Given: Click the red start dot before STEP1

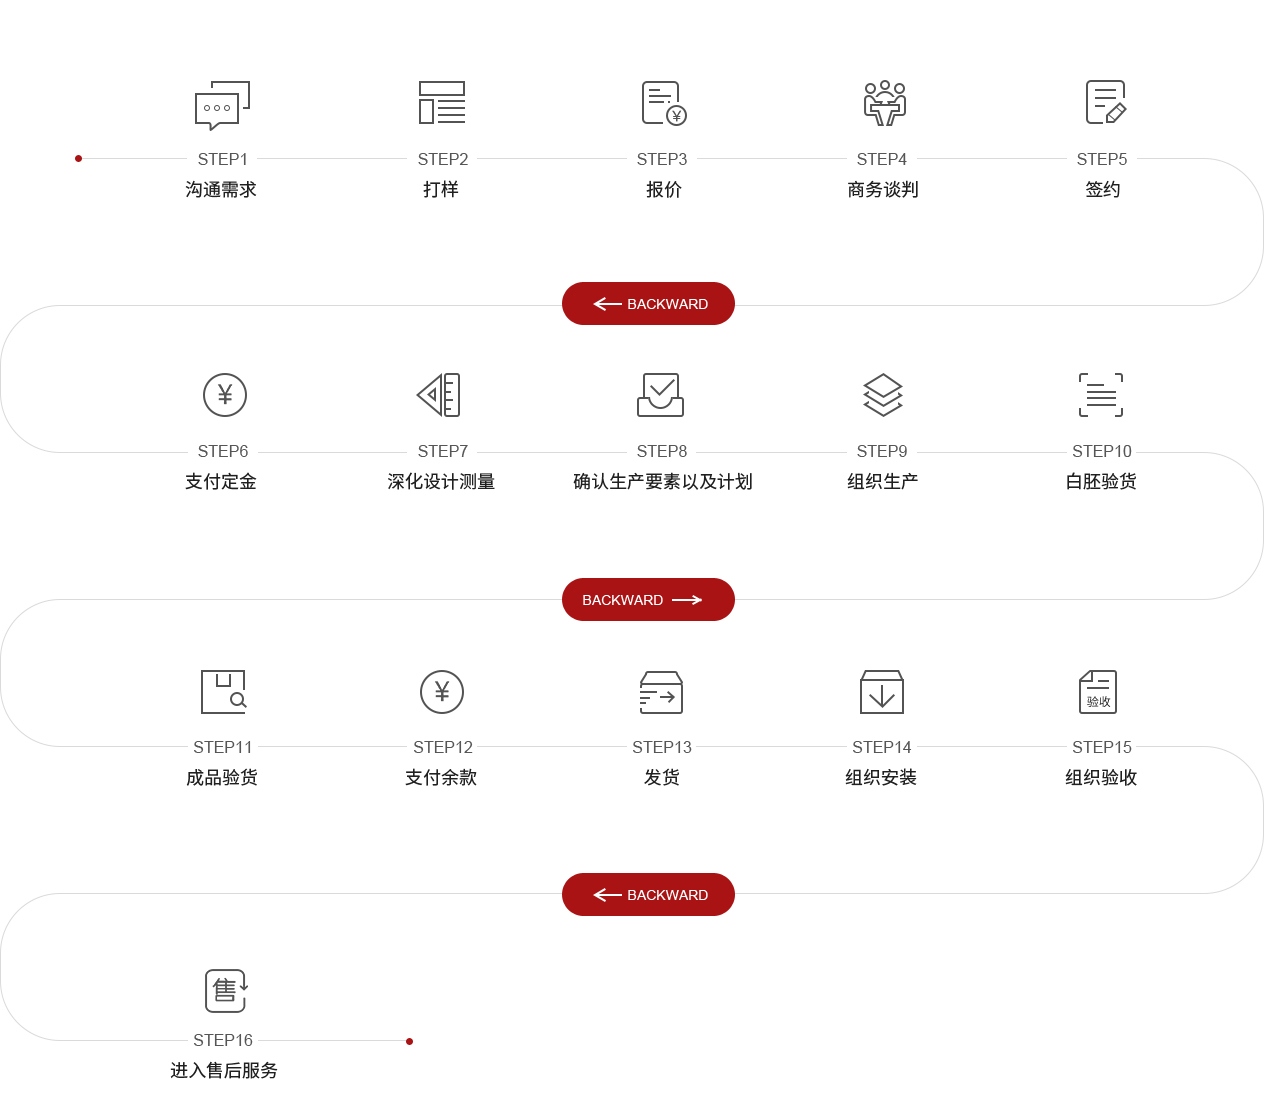Looking at the screenshot, I should point(79,158).
